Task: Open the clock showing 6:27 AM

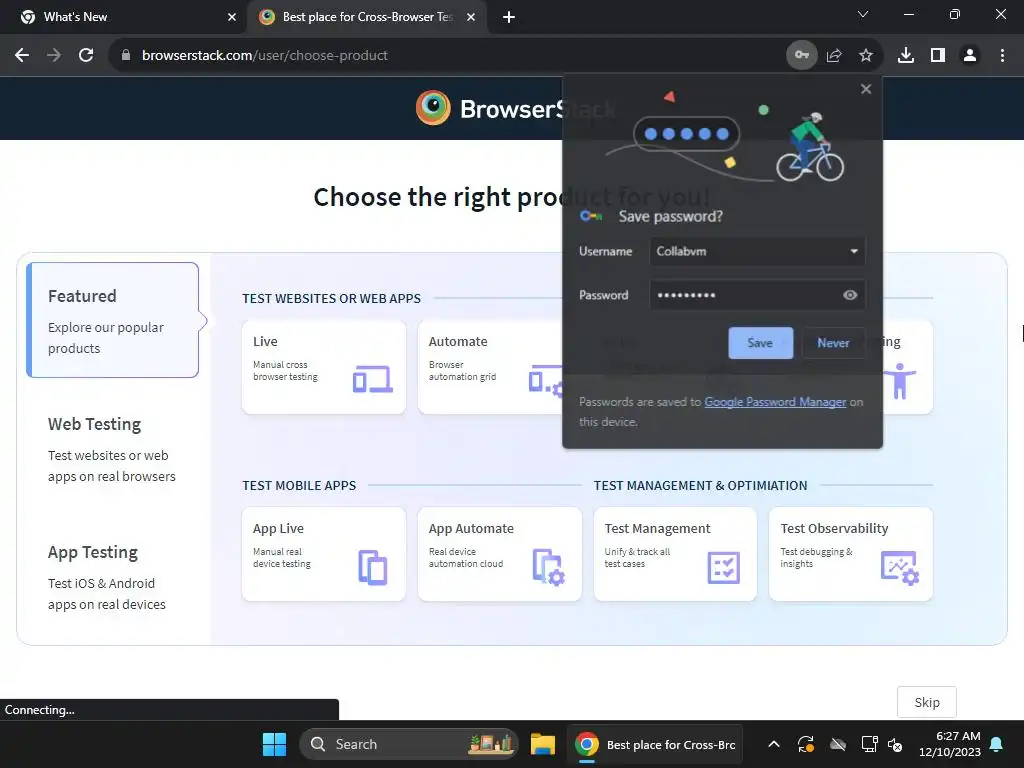Action: (x=950, y=744)
